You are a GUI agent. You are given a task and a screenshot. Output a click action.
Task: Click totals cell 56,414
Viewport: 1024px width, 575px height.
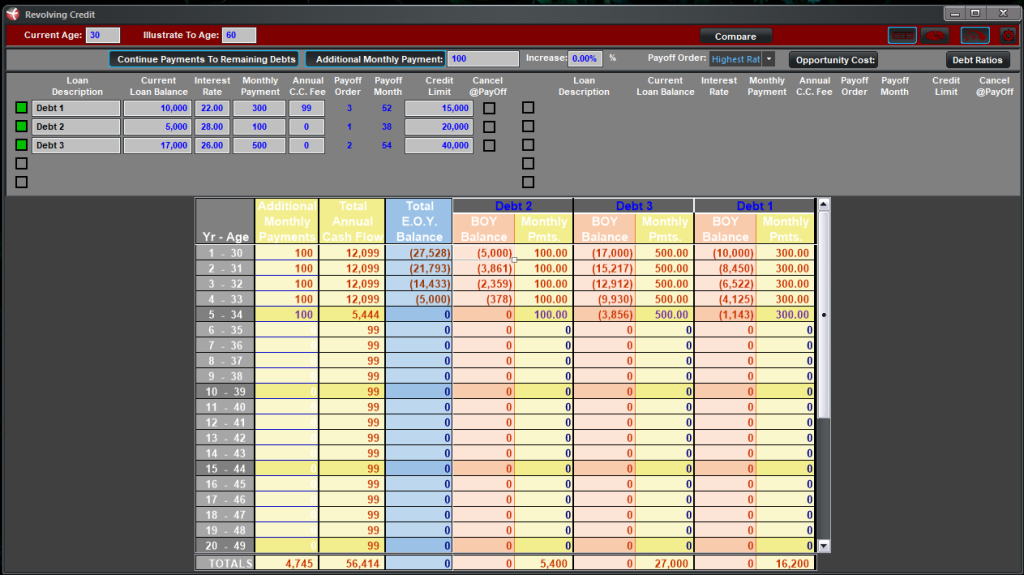(352, 563)
